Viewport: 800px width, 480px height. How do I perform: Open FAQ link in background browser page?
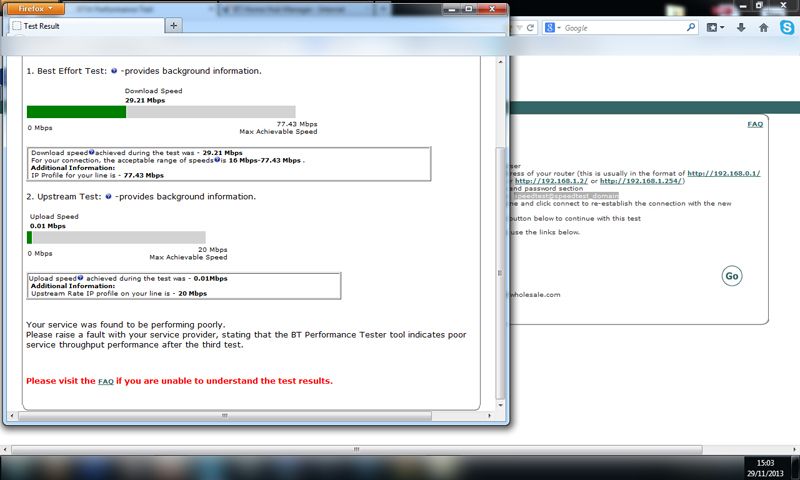click(x=755, y=124)
